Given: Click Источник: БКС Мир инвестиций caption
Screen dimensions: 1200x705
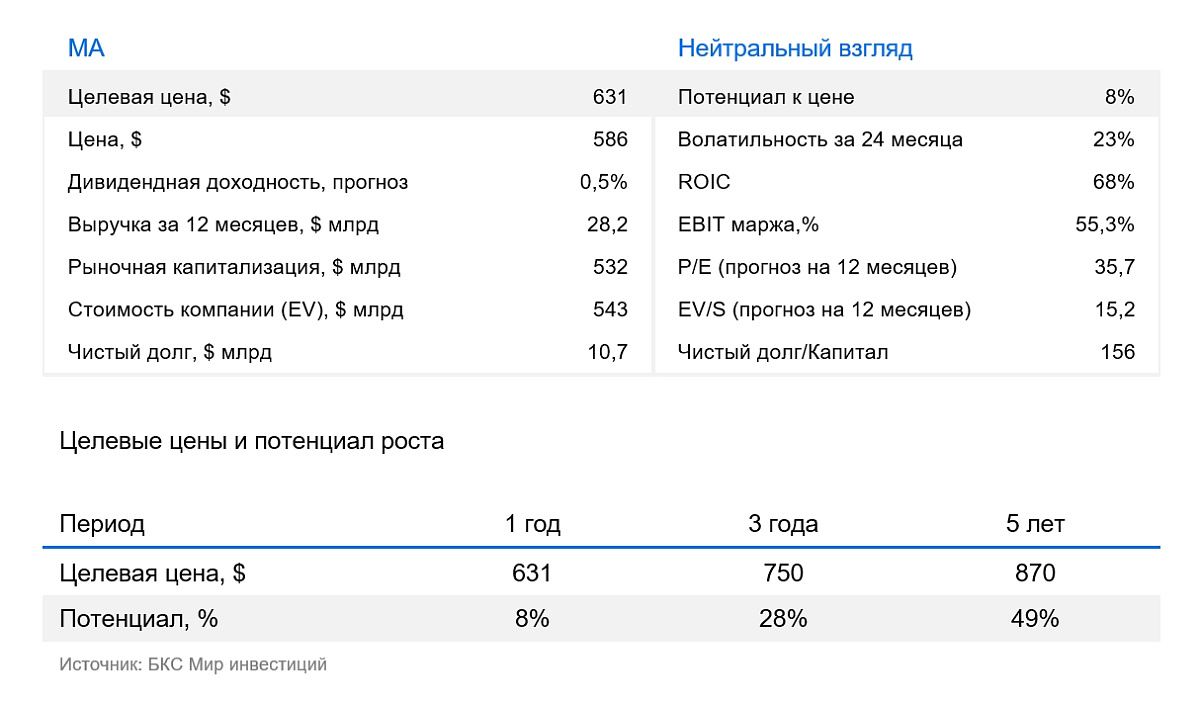Looking at the screenshot, I should coord(193,664).
